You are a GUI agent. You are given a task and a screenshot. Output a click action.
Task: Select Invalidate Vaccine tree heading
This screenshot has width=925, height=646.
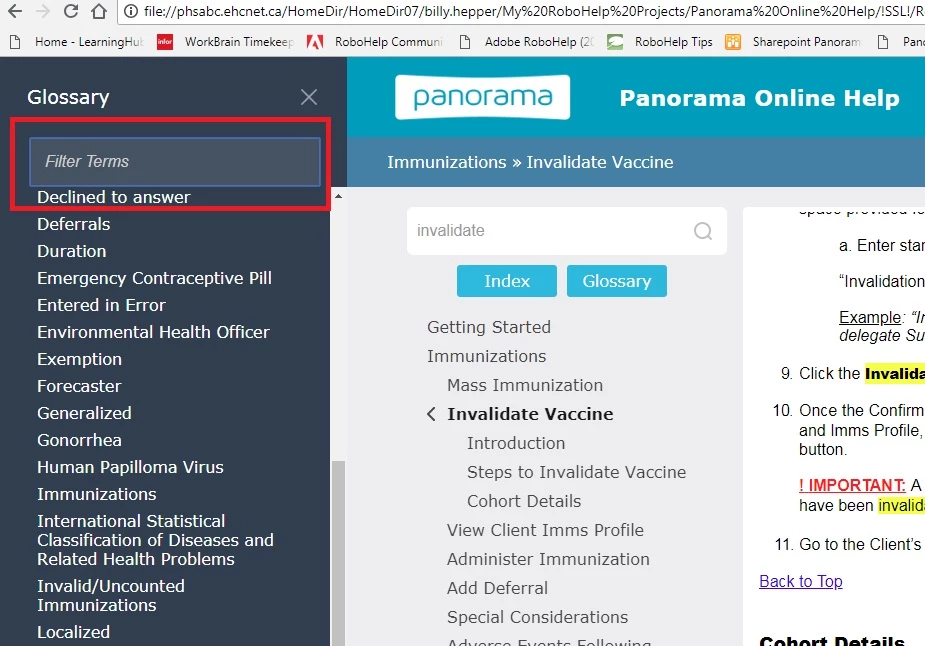point(530,414)
